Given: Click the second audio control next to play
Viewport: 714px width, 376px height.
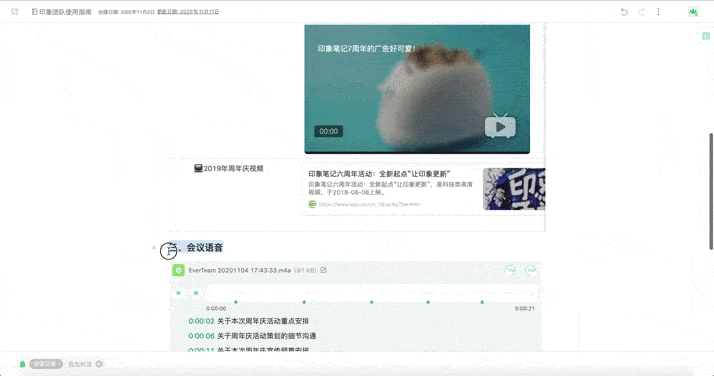Looking at the screenshot, I should pyautogui.click(x=196, y=293).
